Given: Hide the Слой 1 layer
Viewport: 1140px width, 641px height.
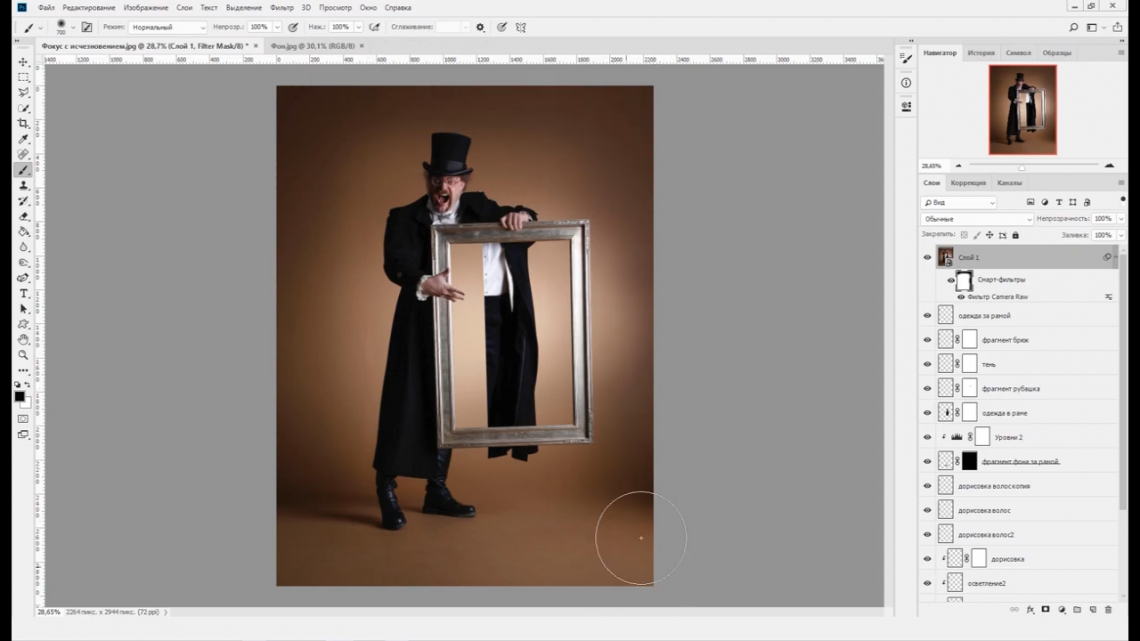Looking at the screenshot, I should 927,257.
